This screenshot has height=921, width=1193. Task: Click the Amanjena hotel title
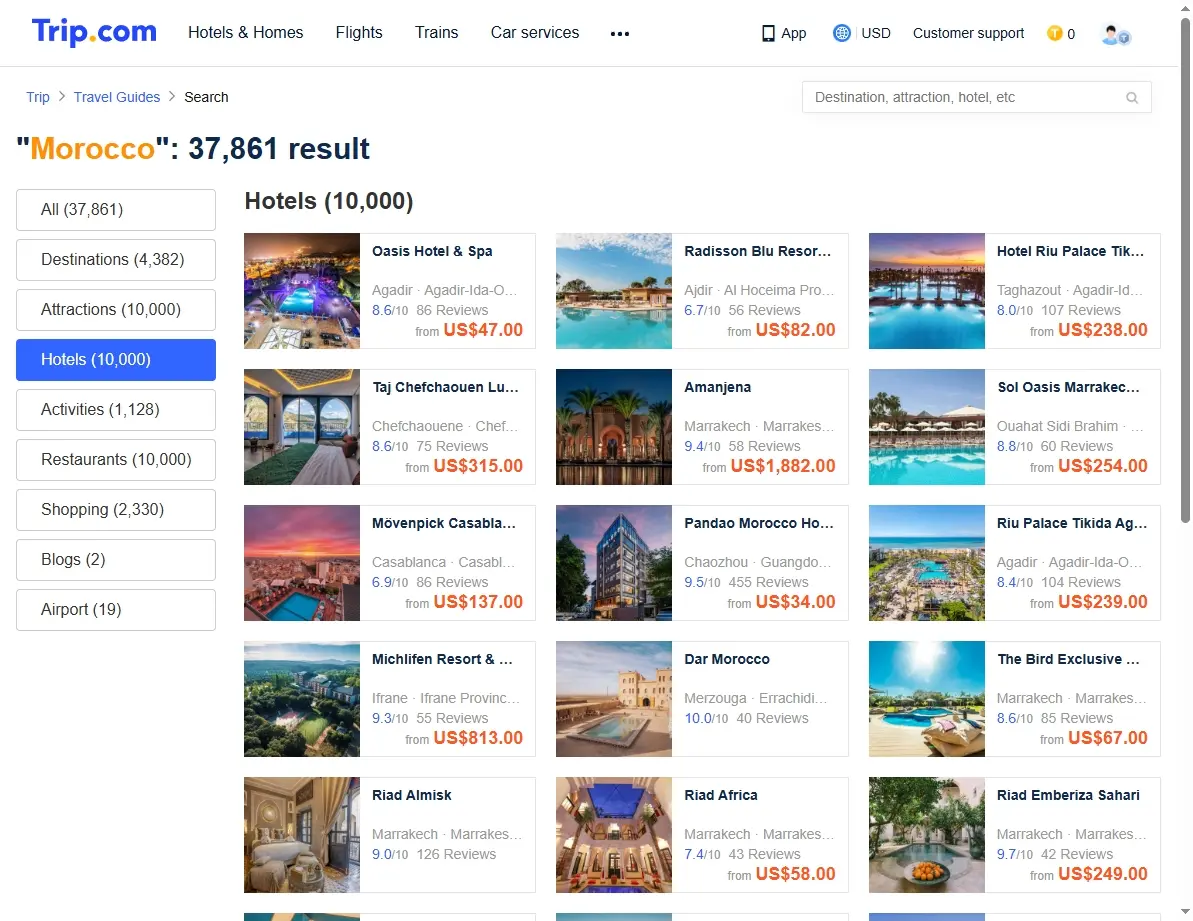(717, 387)
